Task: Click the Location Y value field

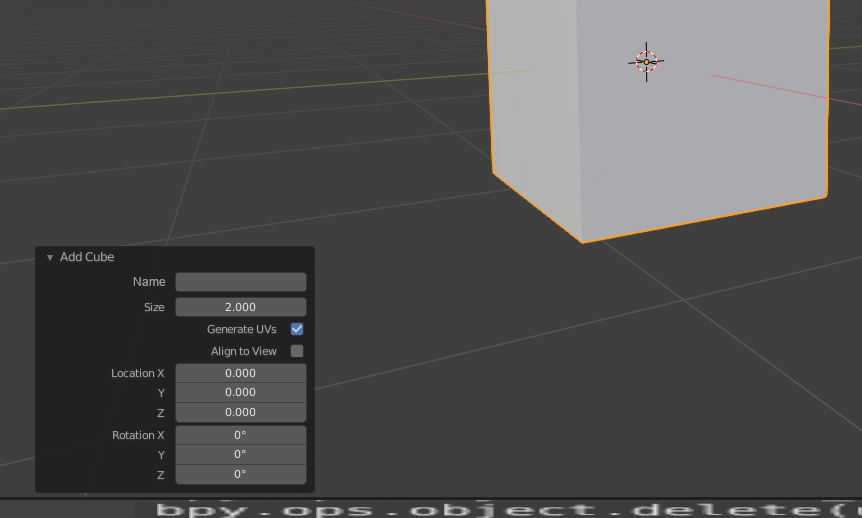Action: [x=241, y=392]
